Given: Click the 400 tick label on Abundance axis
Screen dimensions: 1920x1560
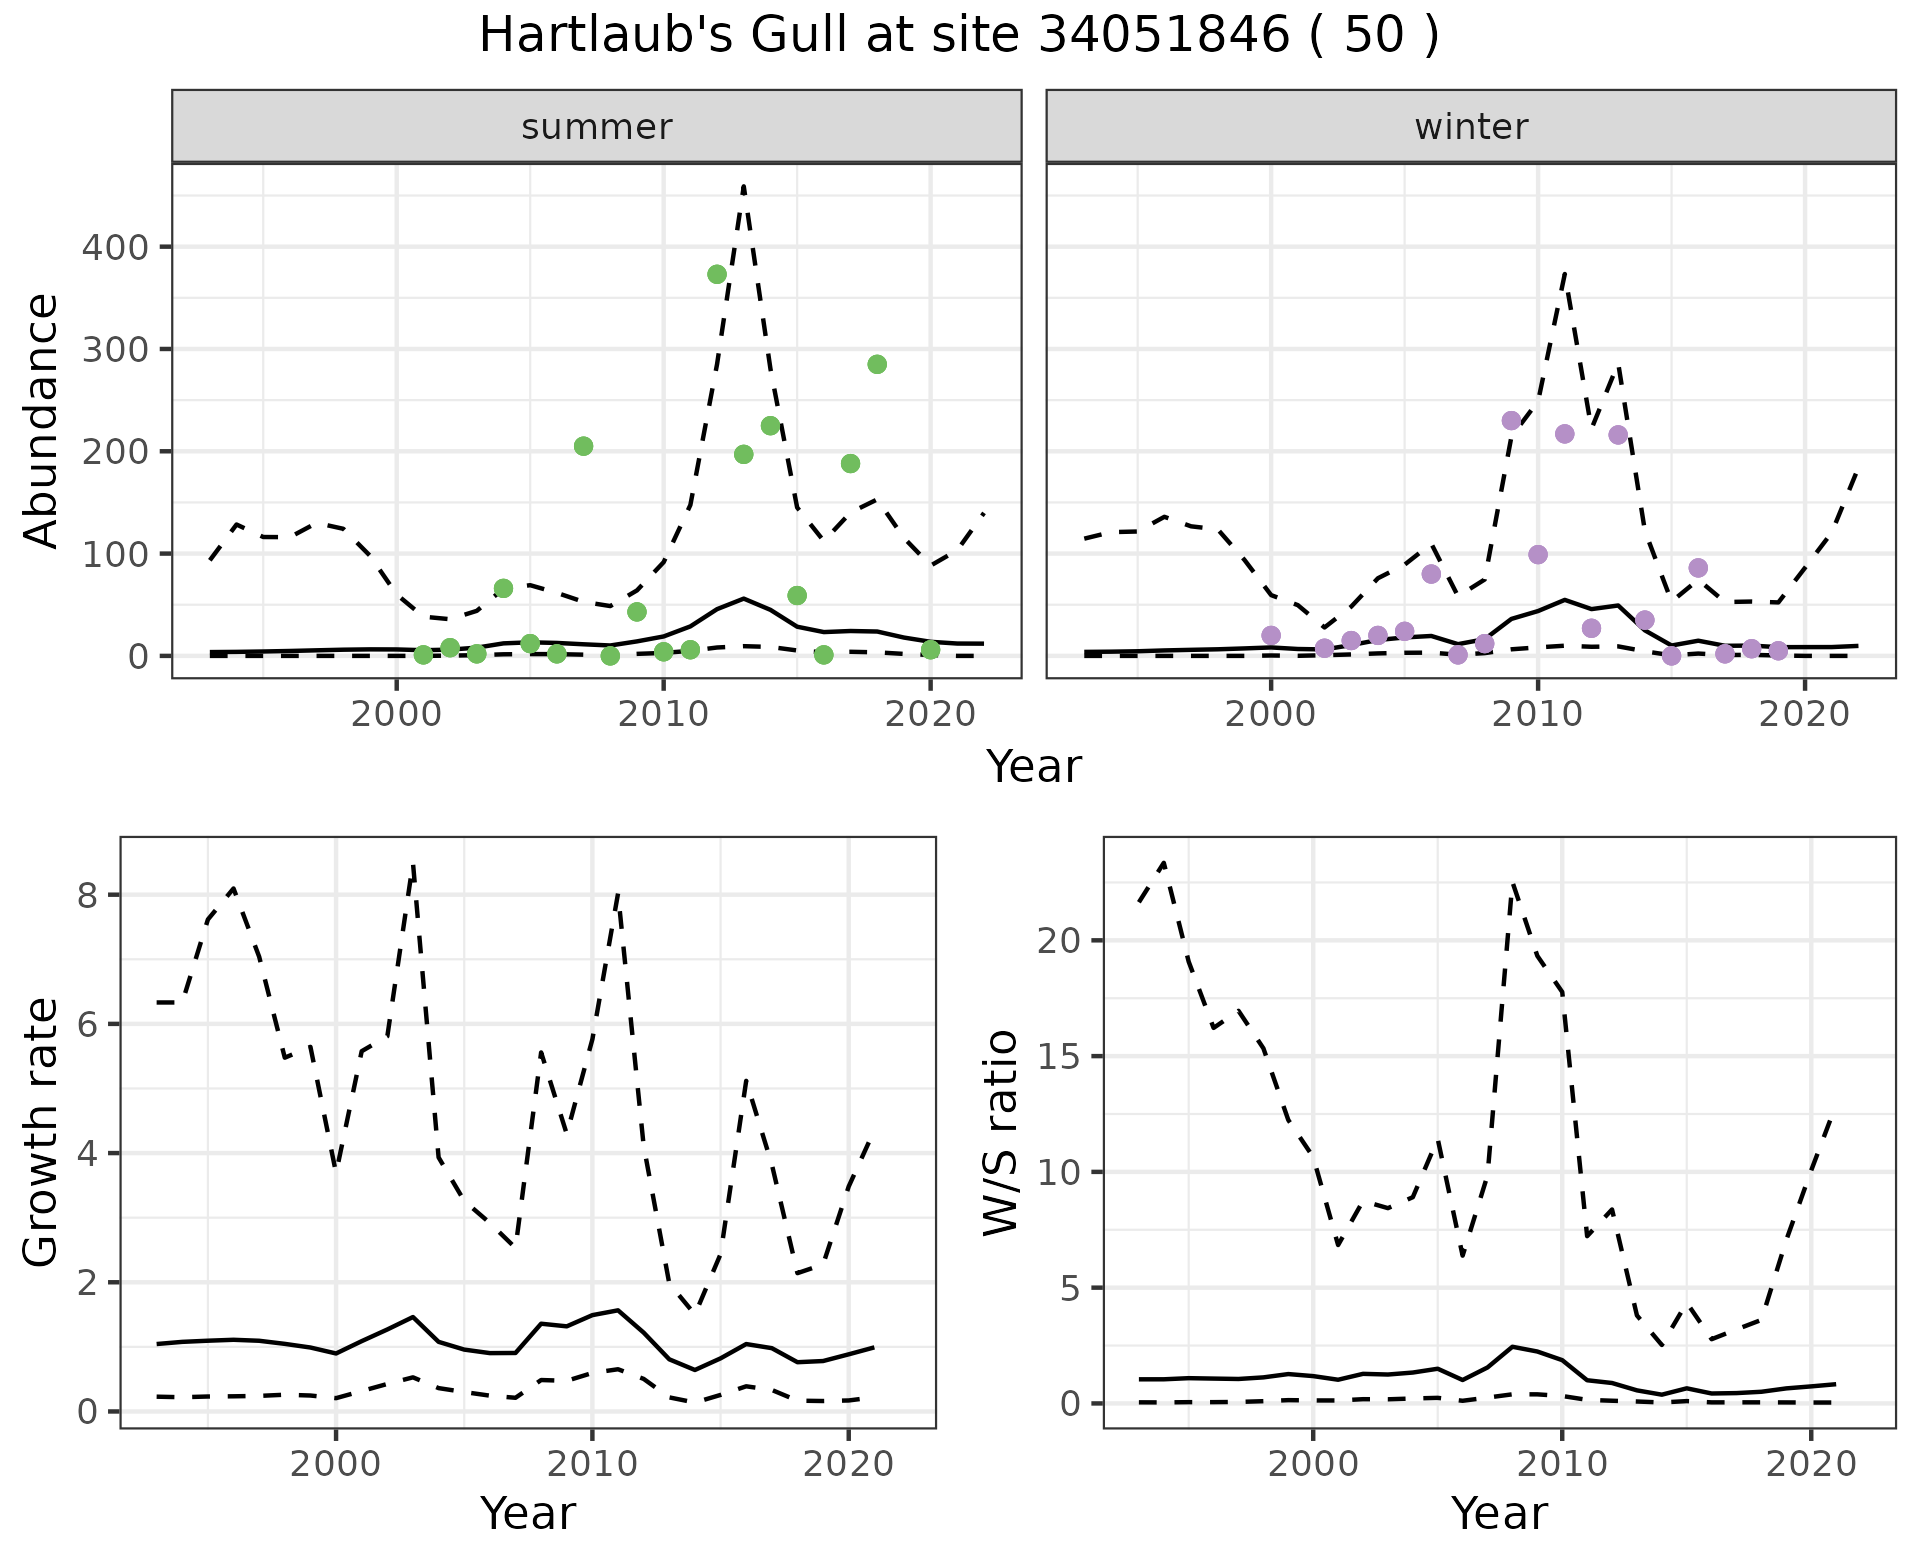Looking at the screenshot, I should coord(114,247).
